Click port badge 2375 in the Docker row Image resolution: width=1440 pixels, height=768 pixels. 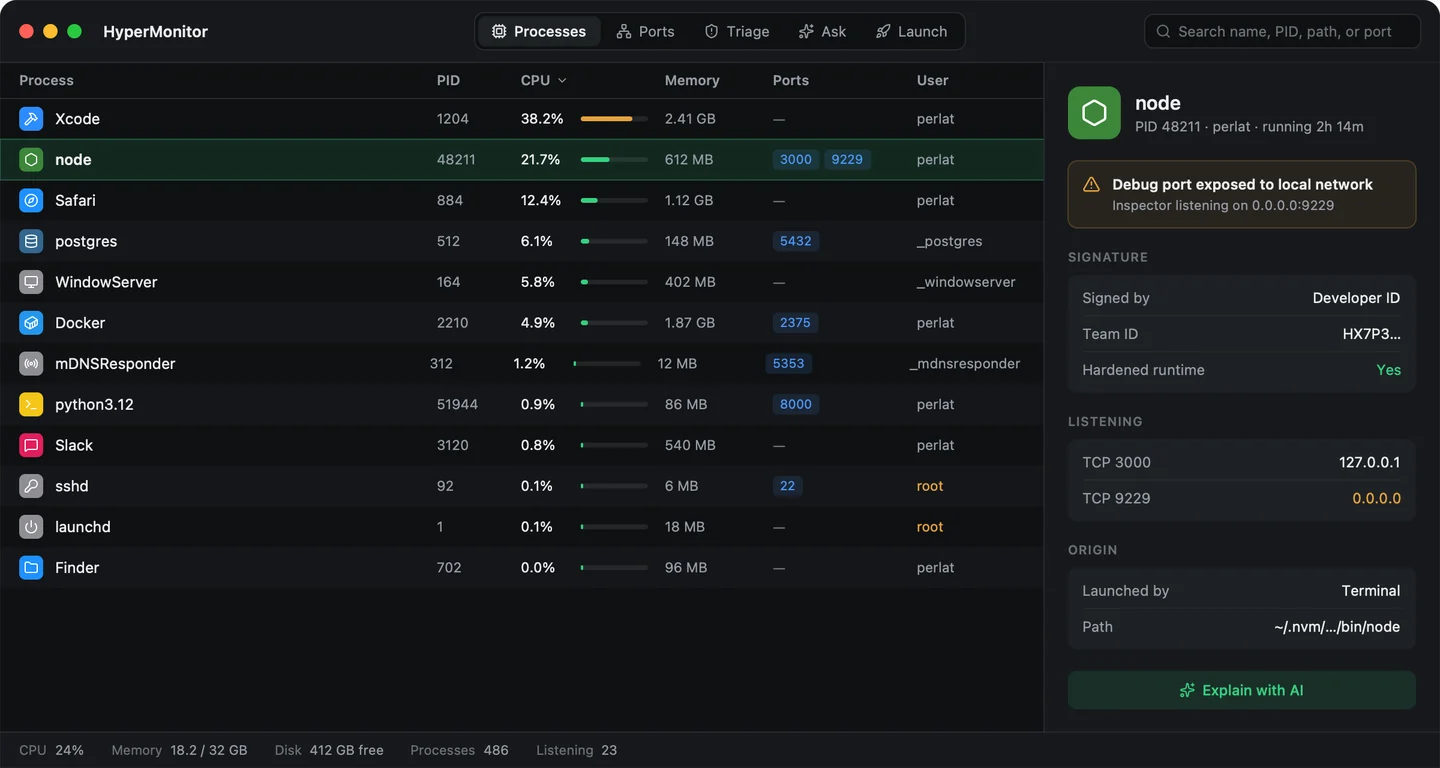click(x=796, y=323)
